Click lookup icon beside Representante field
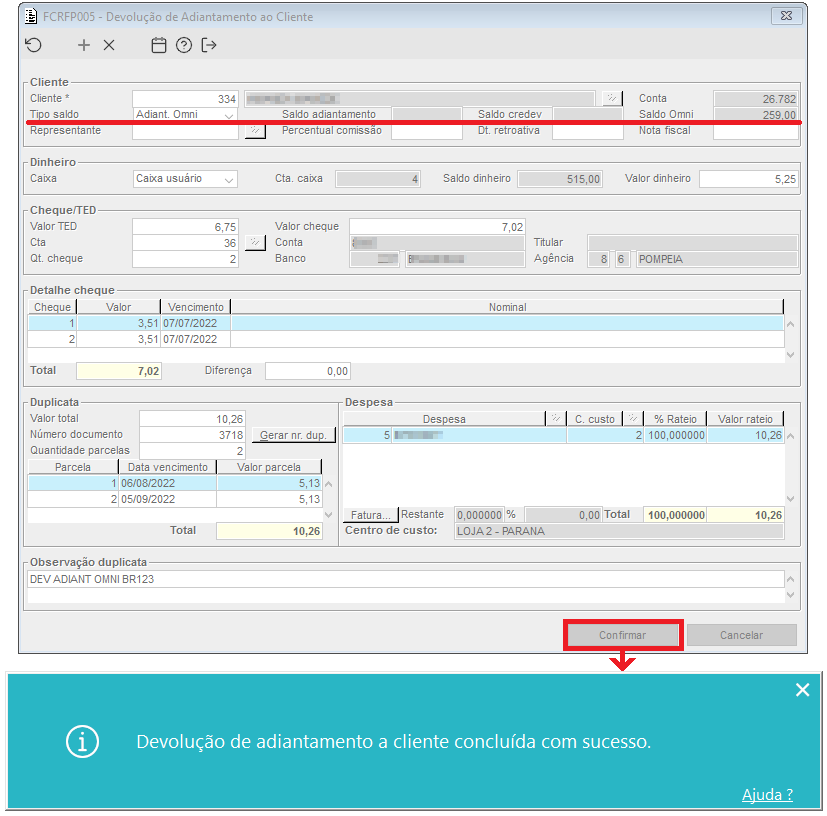 [x=255, y=130]
